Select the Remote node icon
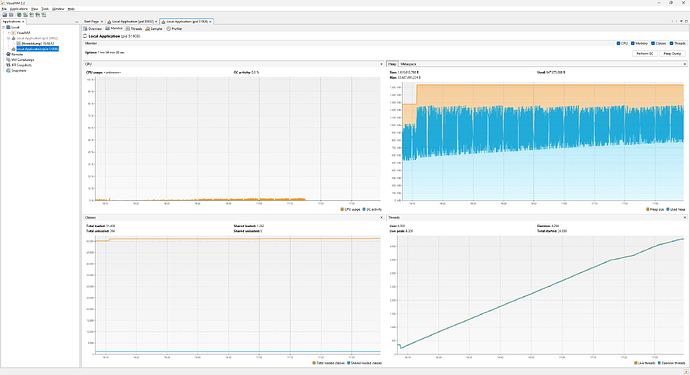 [8, 54]
